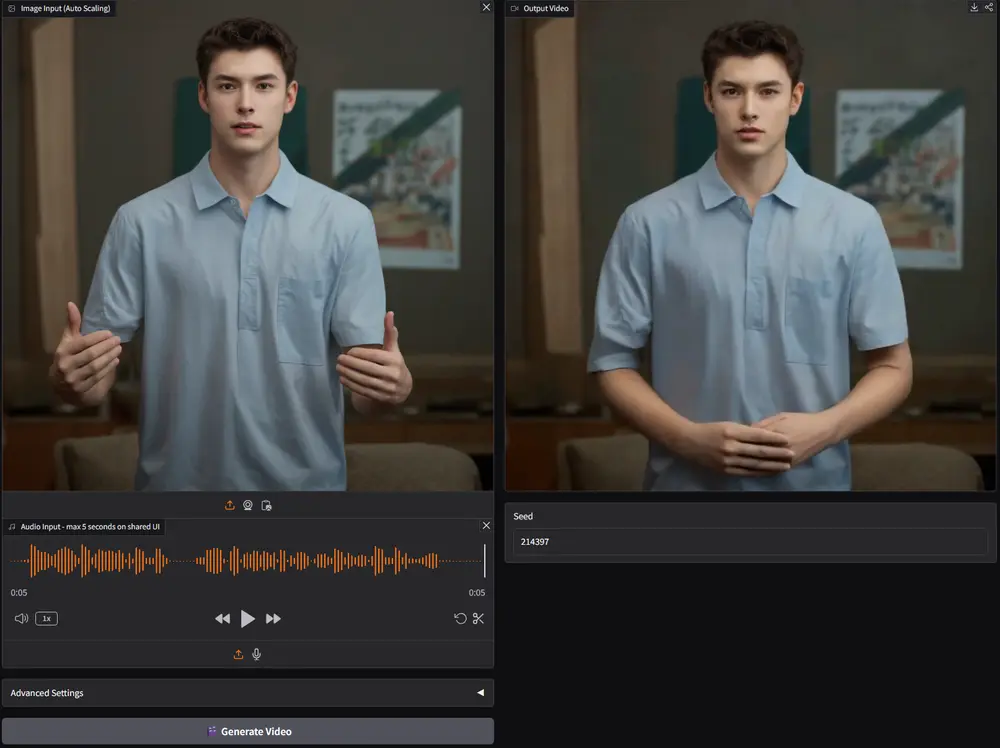Trim audio with the scissors icon
This screenshot has height=748, width=1000.
click(x=478, y=619)
